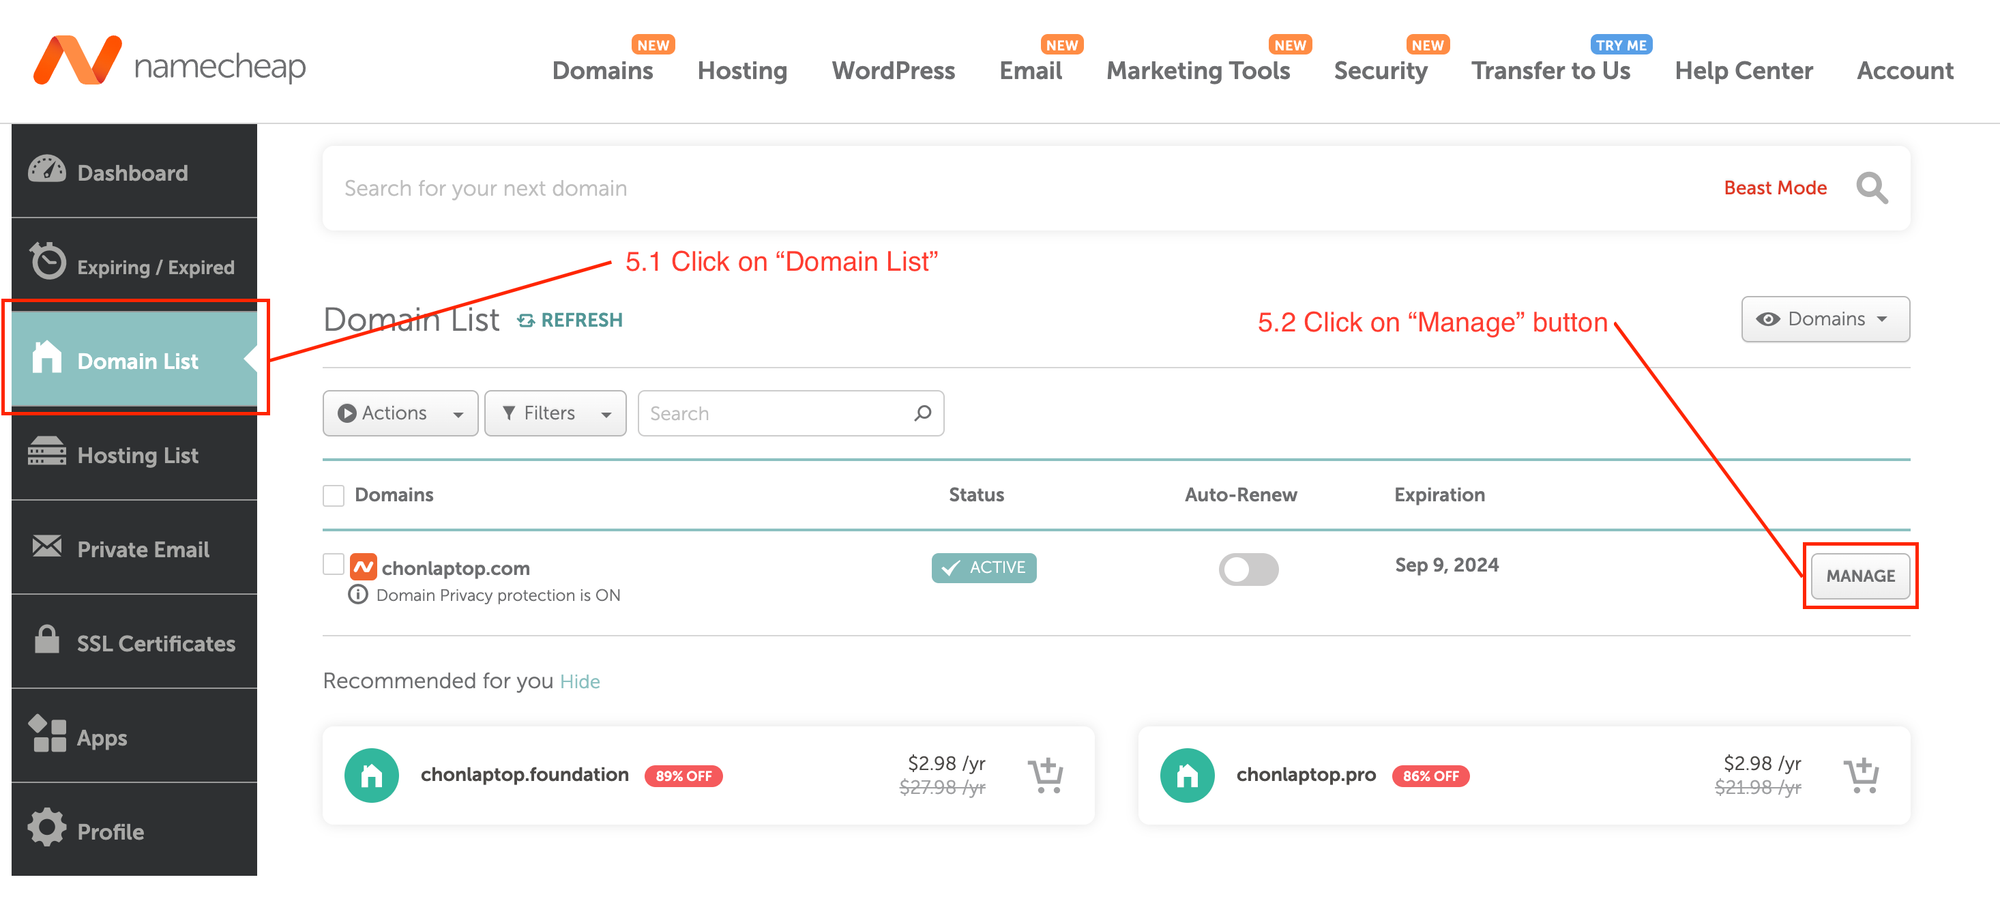
Task: Click the Sep 9, 2024 expiration date
Action: pos(1447,565)
